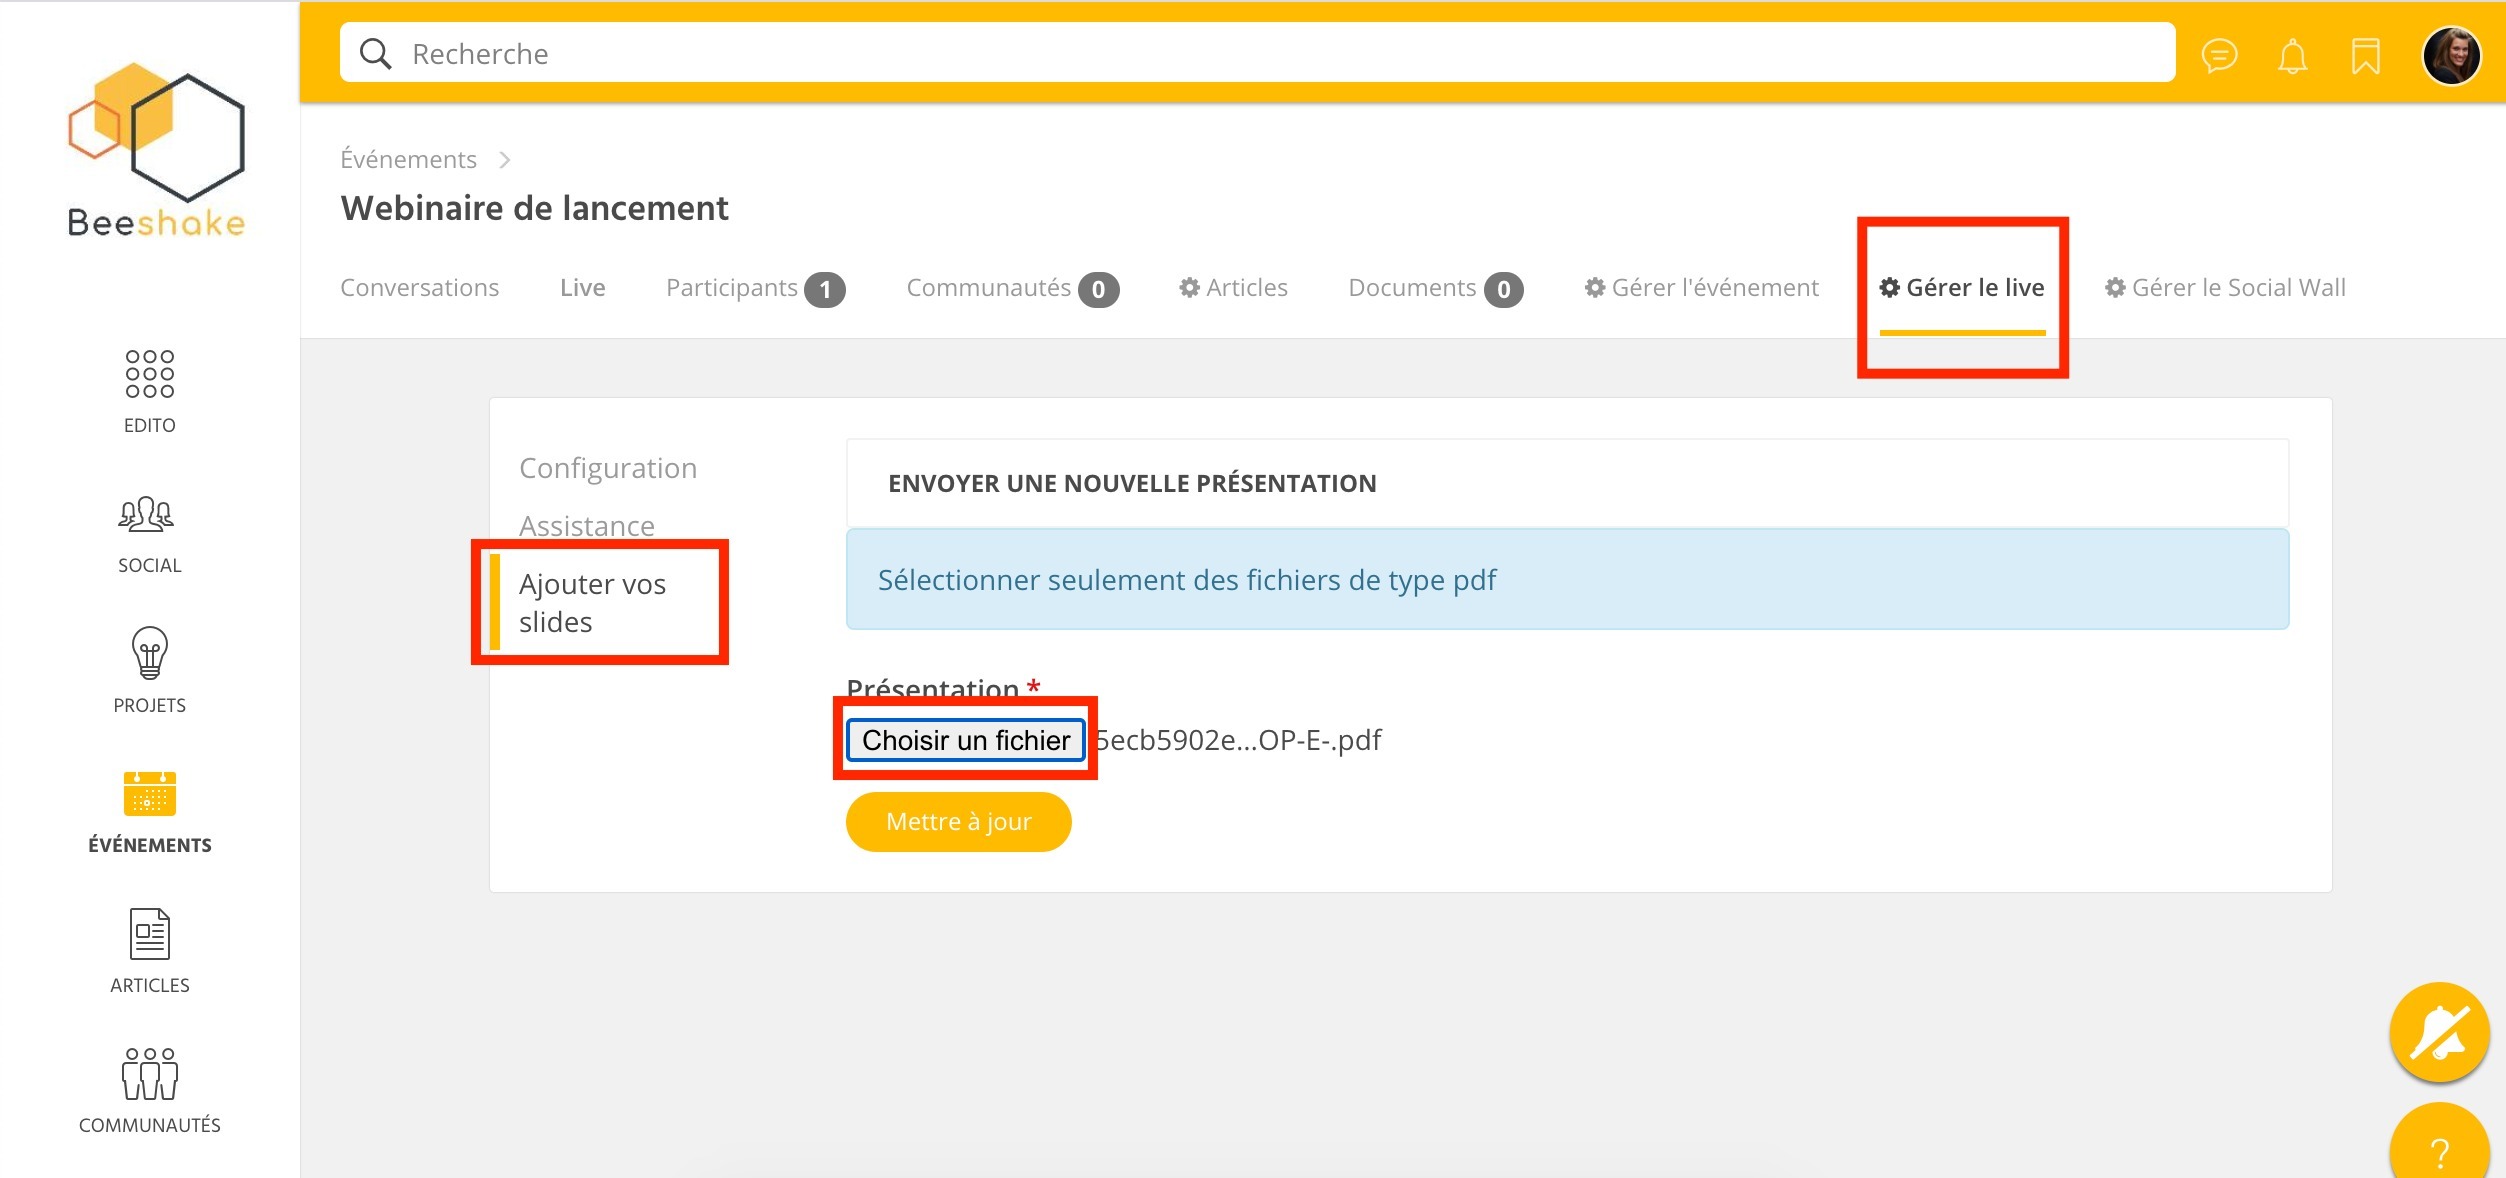
Task: Click the user profile avatar
Action: 2451,55
